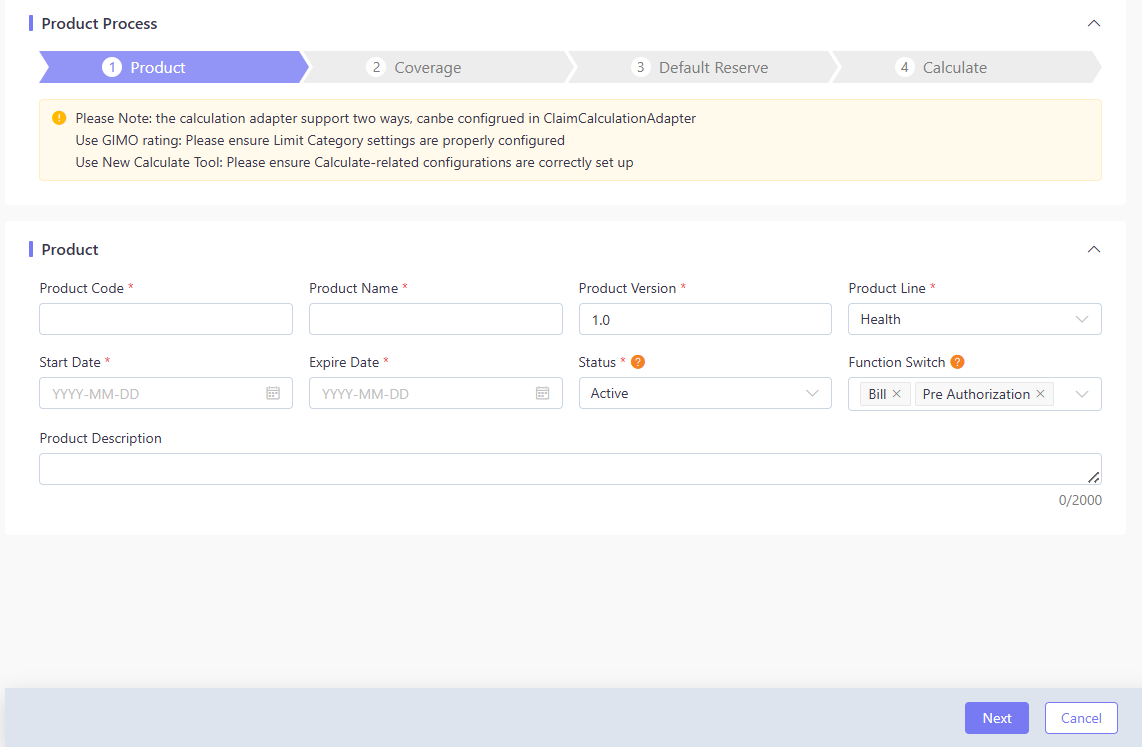Click the Start Date input
The height and width of the screenshot is (747, 1142).
[166, 393]
